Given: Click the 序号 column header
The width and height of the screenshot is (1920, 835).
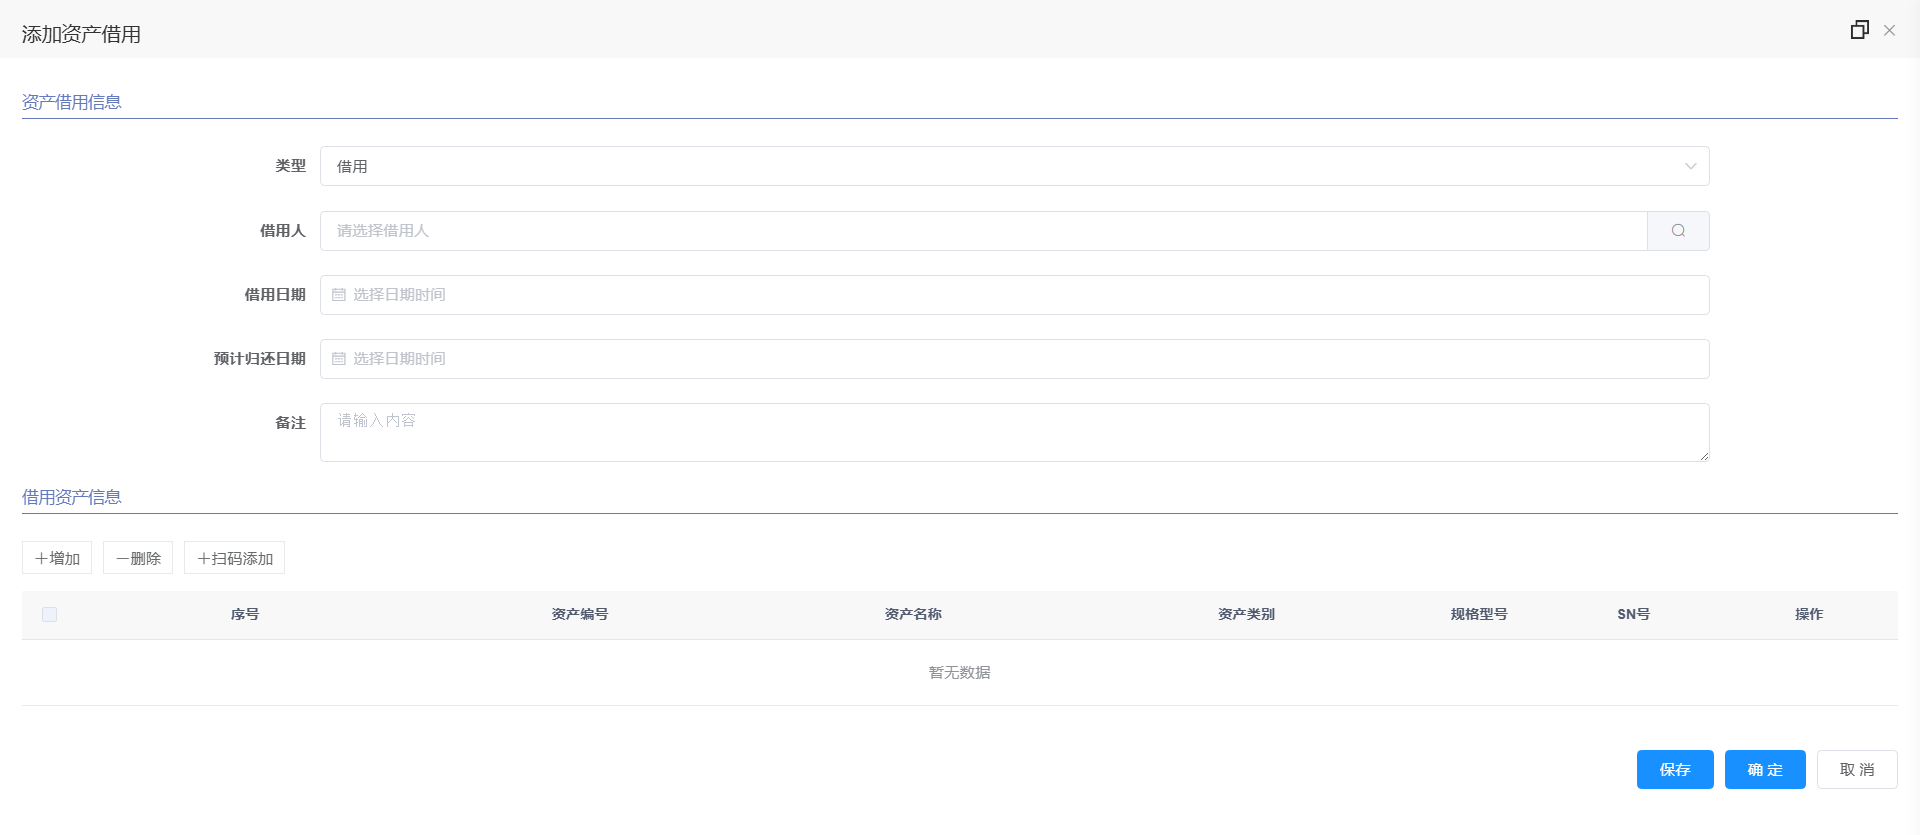Looking at the screenshot, I should click(245, 614).
